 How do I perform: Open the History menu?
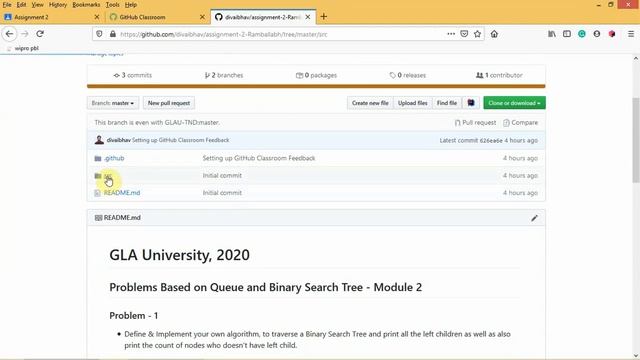58,4
